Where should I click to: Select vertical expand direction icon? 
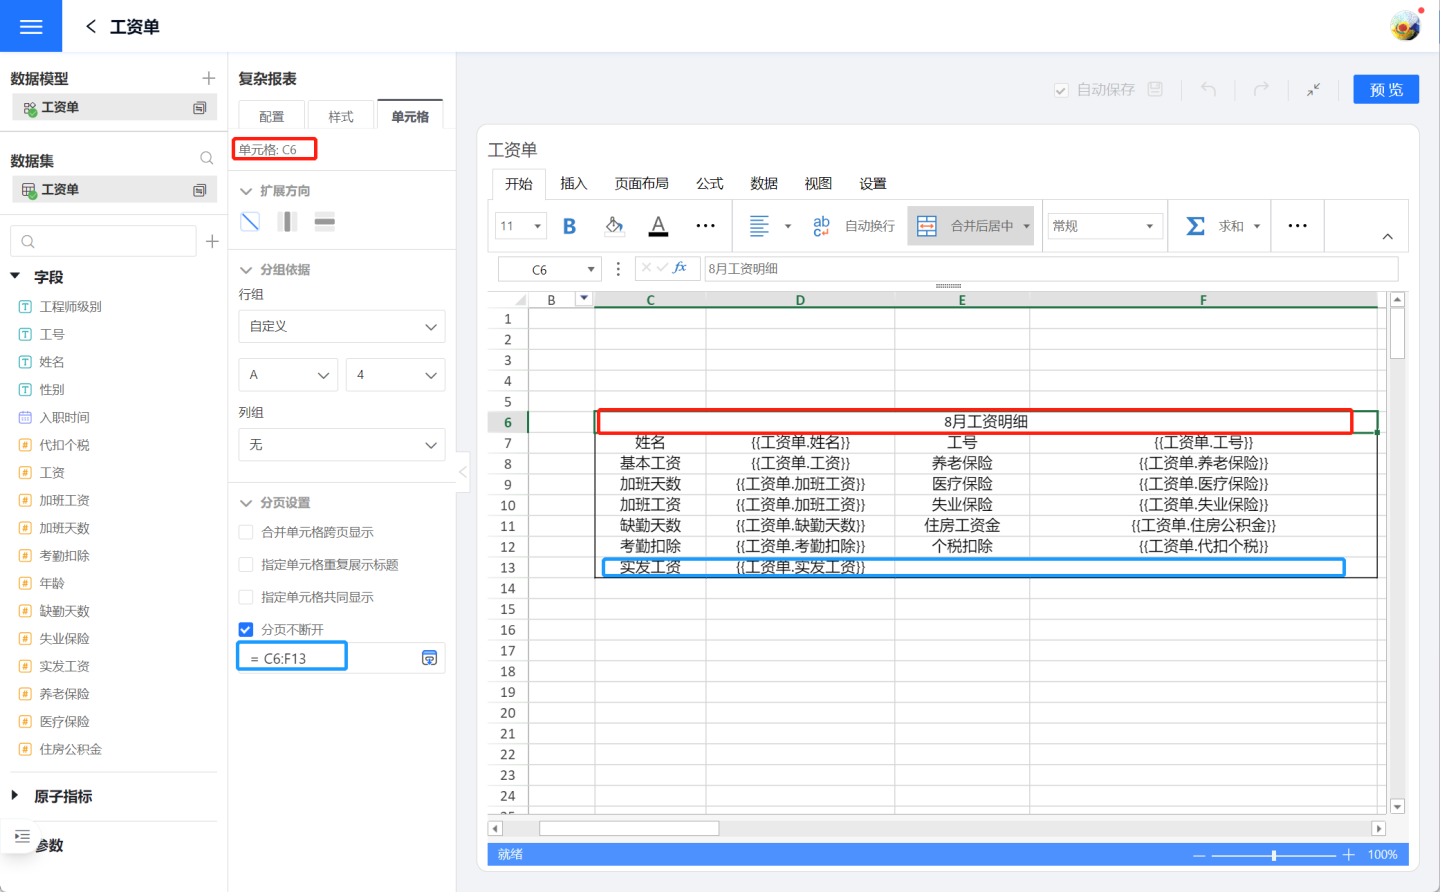[287, 222]
